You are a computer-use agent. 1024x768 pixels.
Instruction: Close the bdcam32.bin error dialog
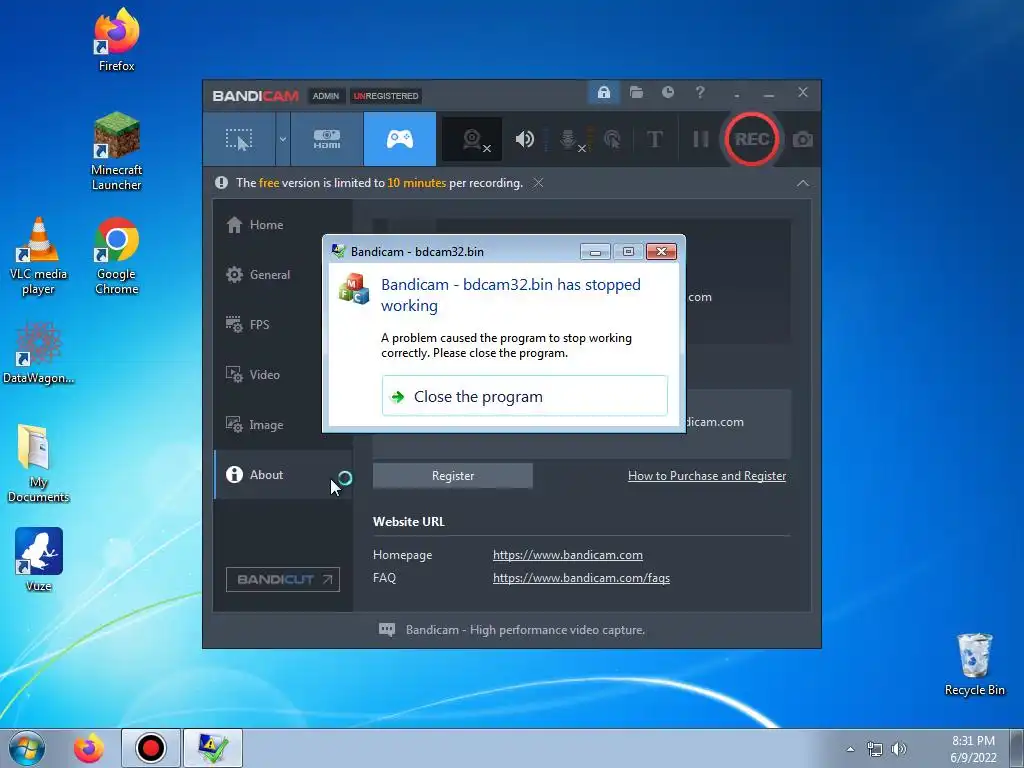click(661, 251)
